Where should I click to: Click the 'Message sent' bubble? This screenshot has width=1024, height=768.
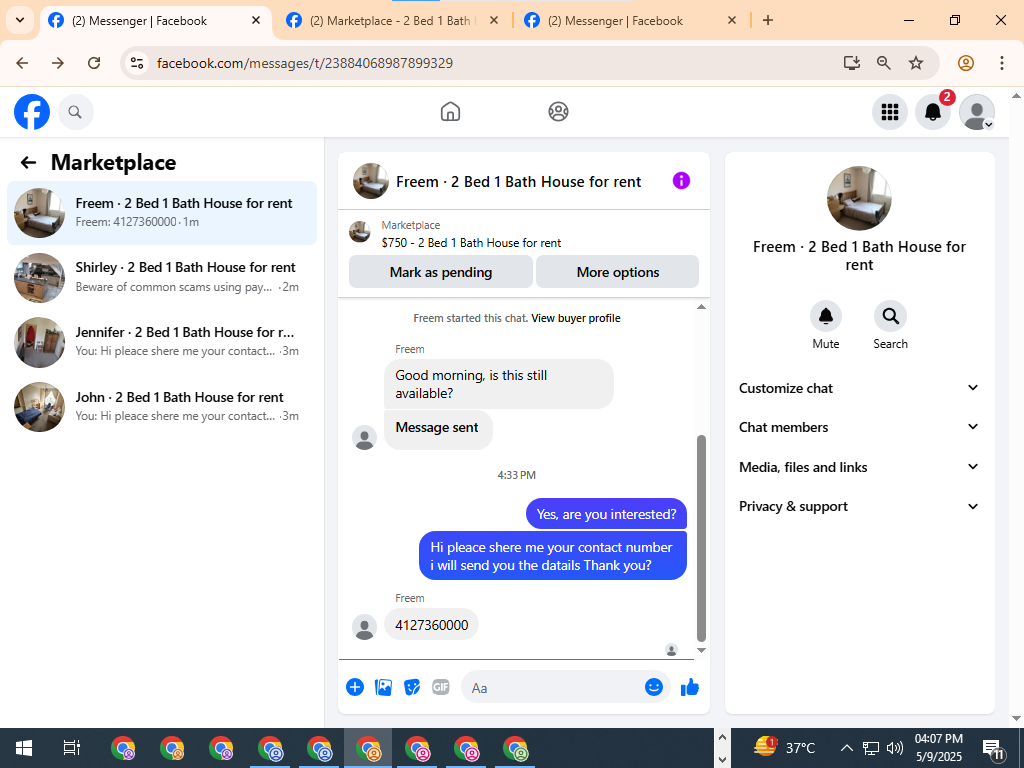438,428
